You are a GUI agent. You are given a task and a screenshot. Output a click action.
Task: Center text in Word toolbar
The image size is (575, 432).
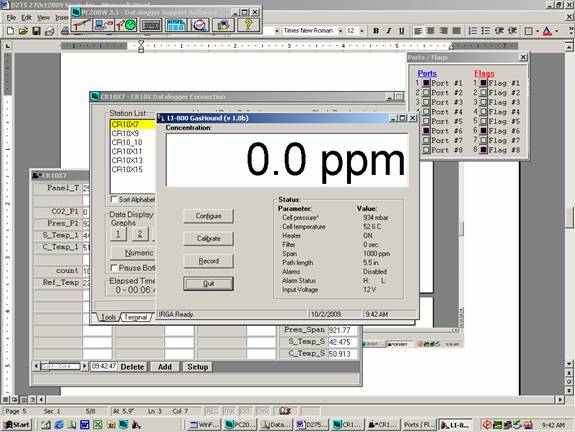tap(431, 31)
